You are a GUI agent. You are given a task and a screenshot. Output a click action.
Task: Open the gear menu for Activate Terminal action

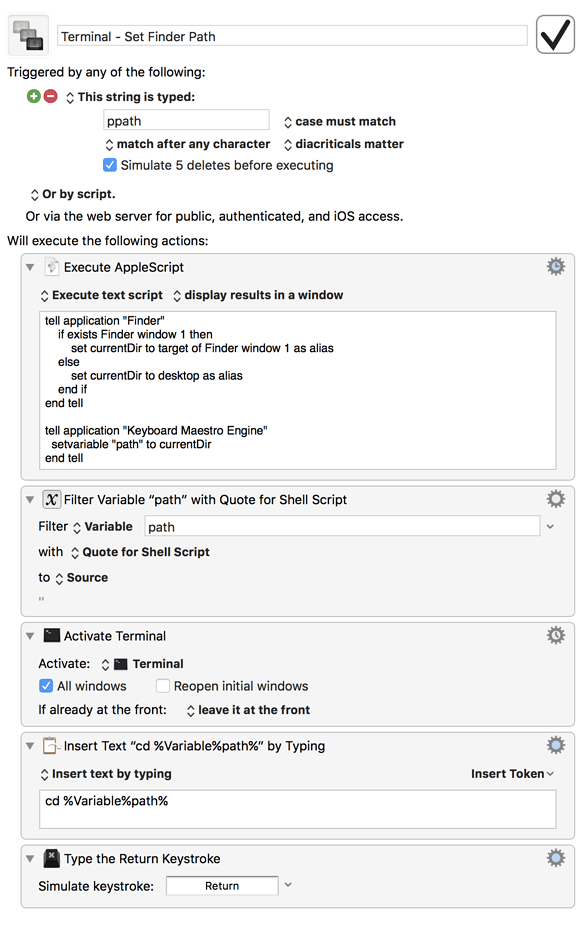556,635
